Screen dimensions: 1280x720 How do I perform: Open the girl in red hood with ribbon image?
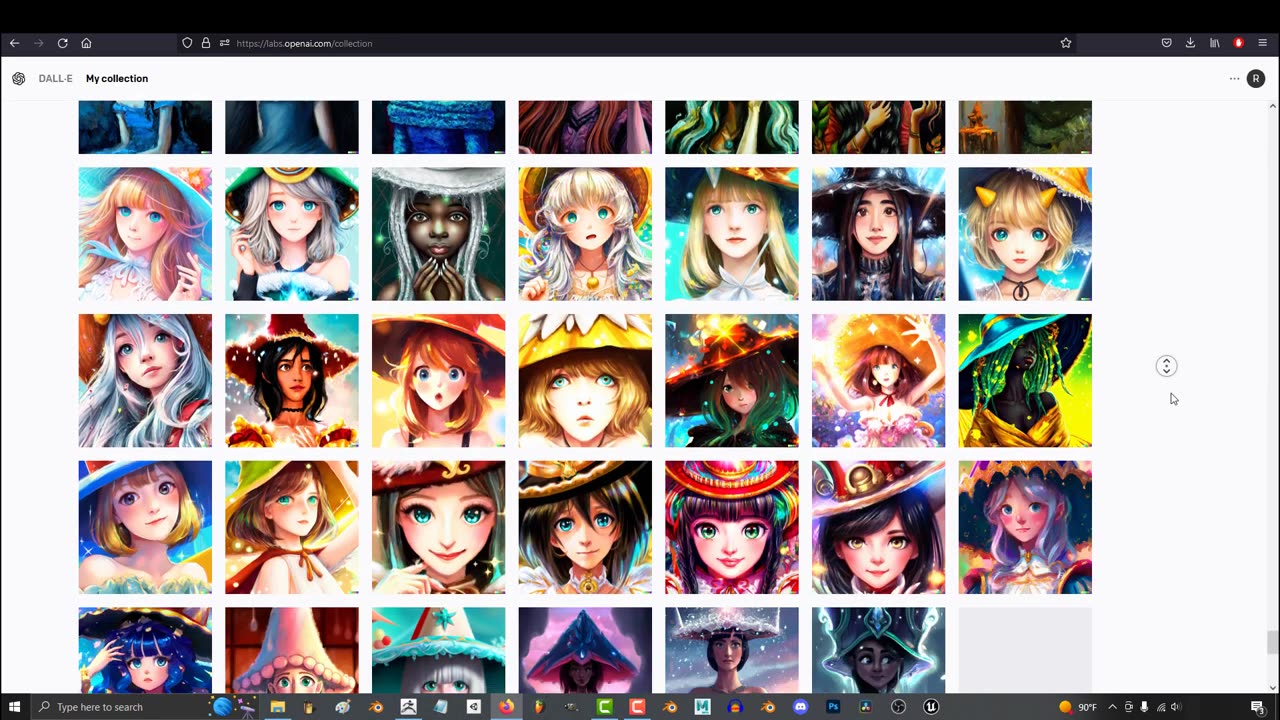point(292,527)
